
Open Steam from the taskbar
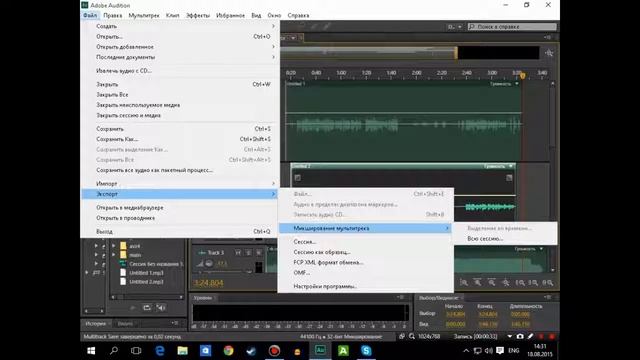251,351
